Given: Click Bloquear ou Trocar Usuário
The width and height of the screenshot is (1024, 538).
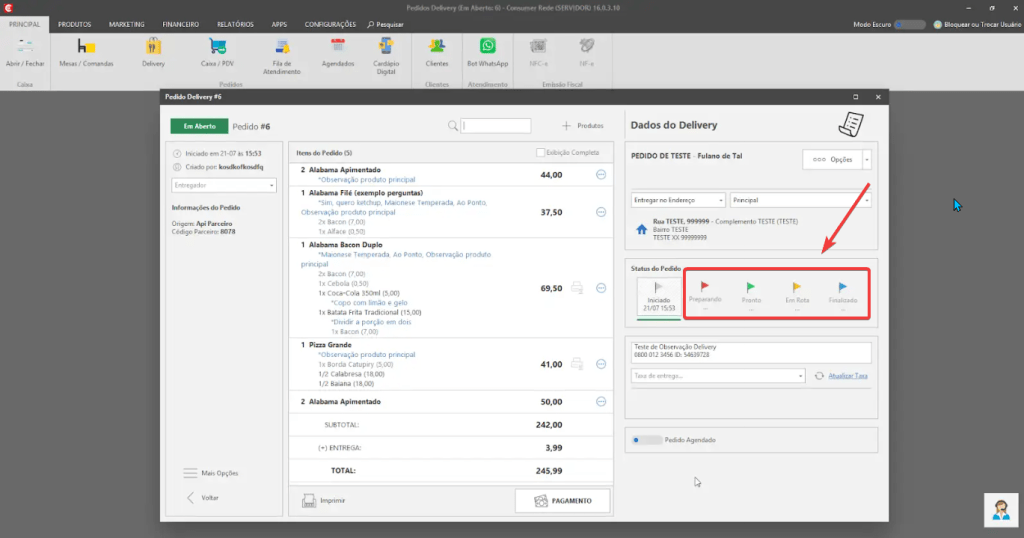Looking at the screenshot, I should tap(977, 24).
